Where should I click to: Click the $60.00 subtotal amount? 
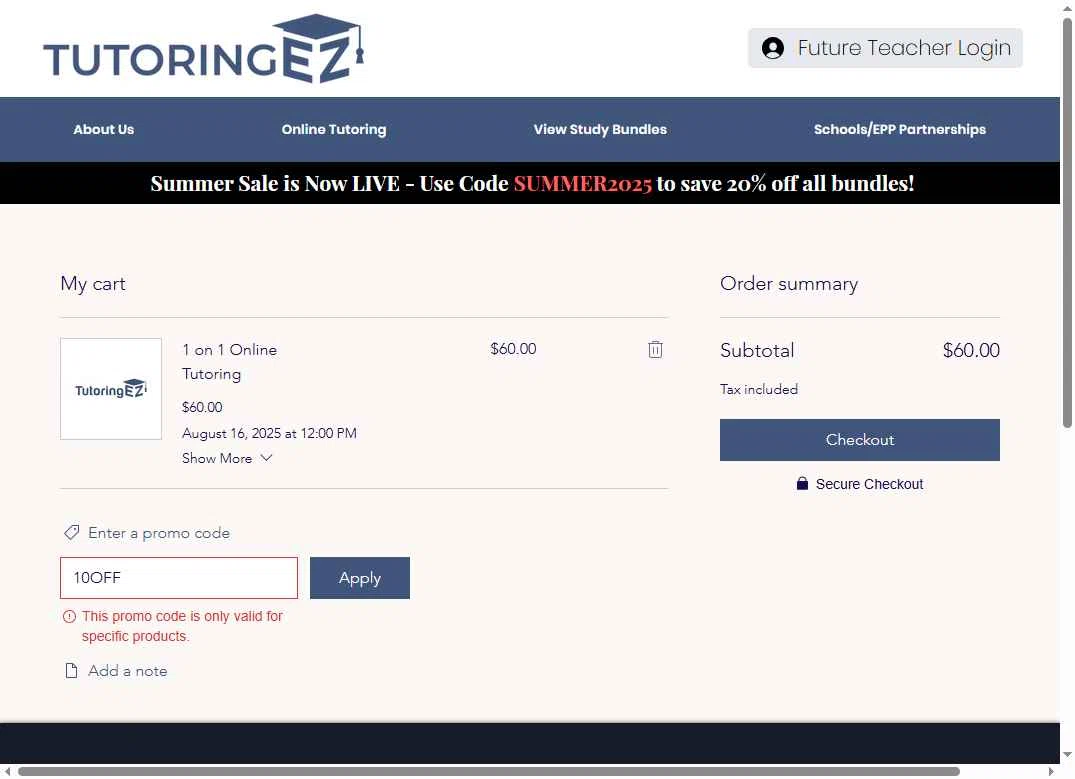pos(971,350)
